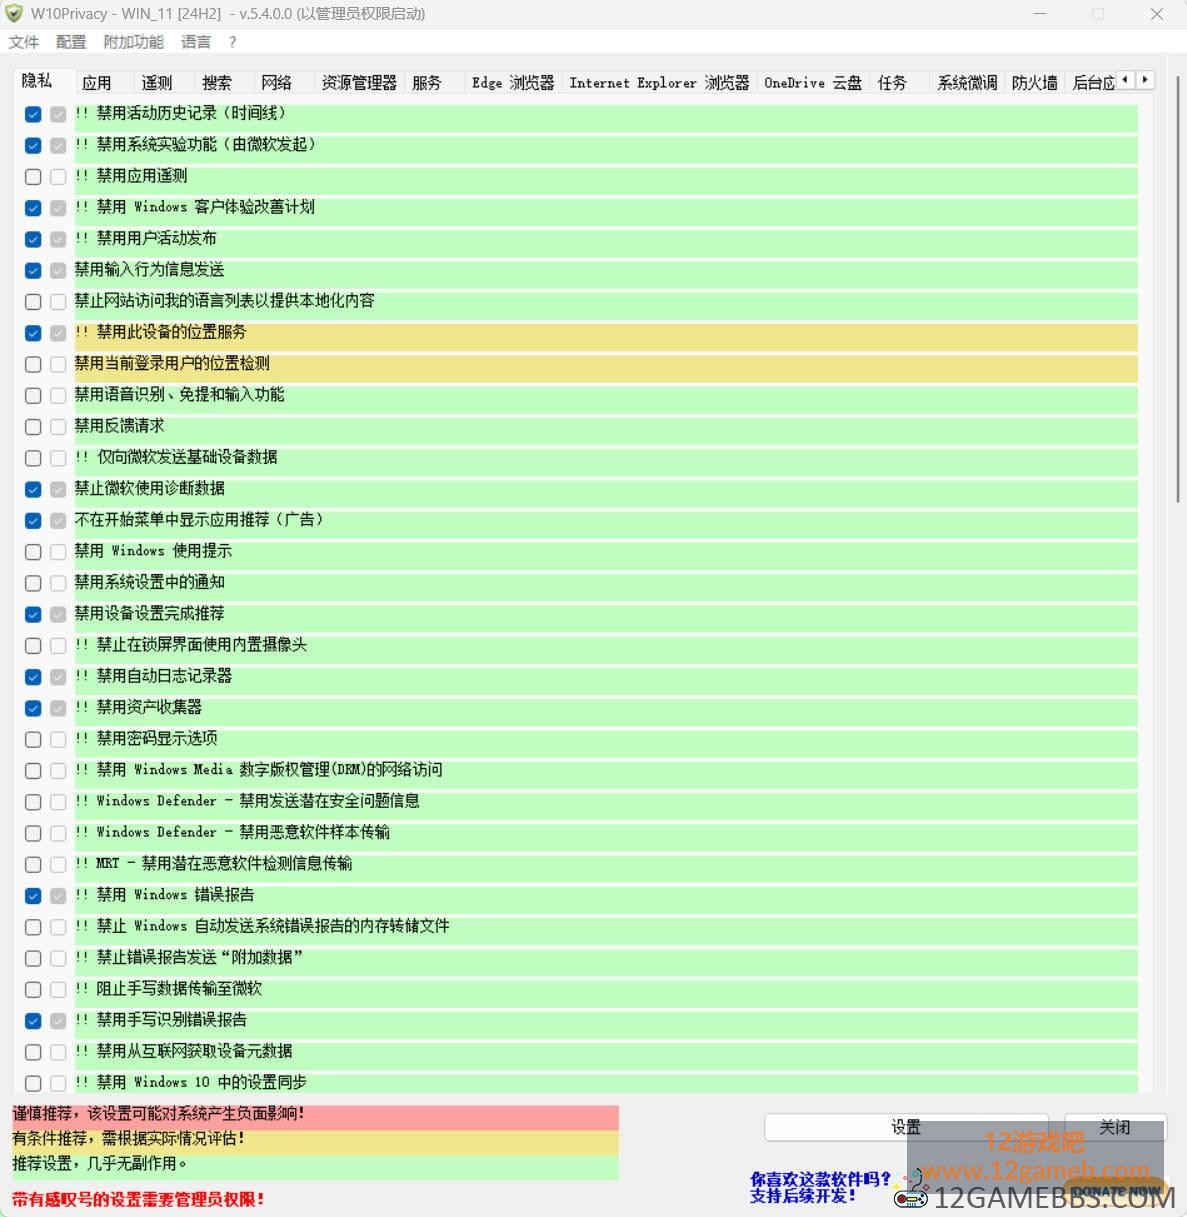Check 禁用从互联网获取设备元数据 checkbox

(33, 1052)
